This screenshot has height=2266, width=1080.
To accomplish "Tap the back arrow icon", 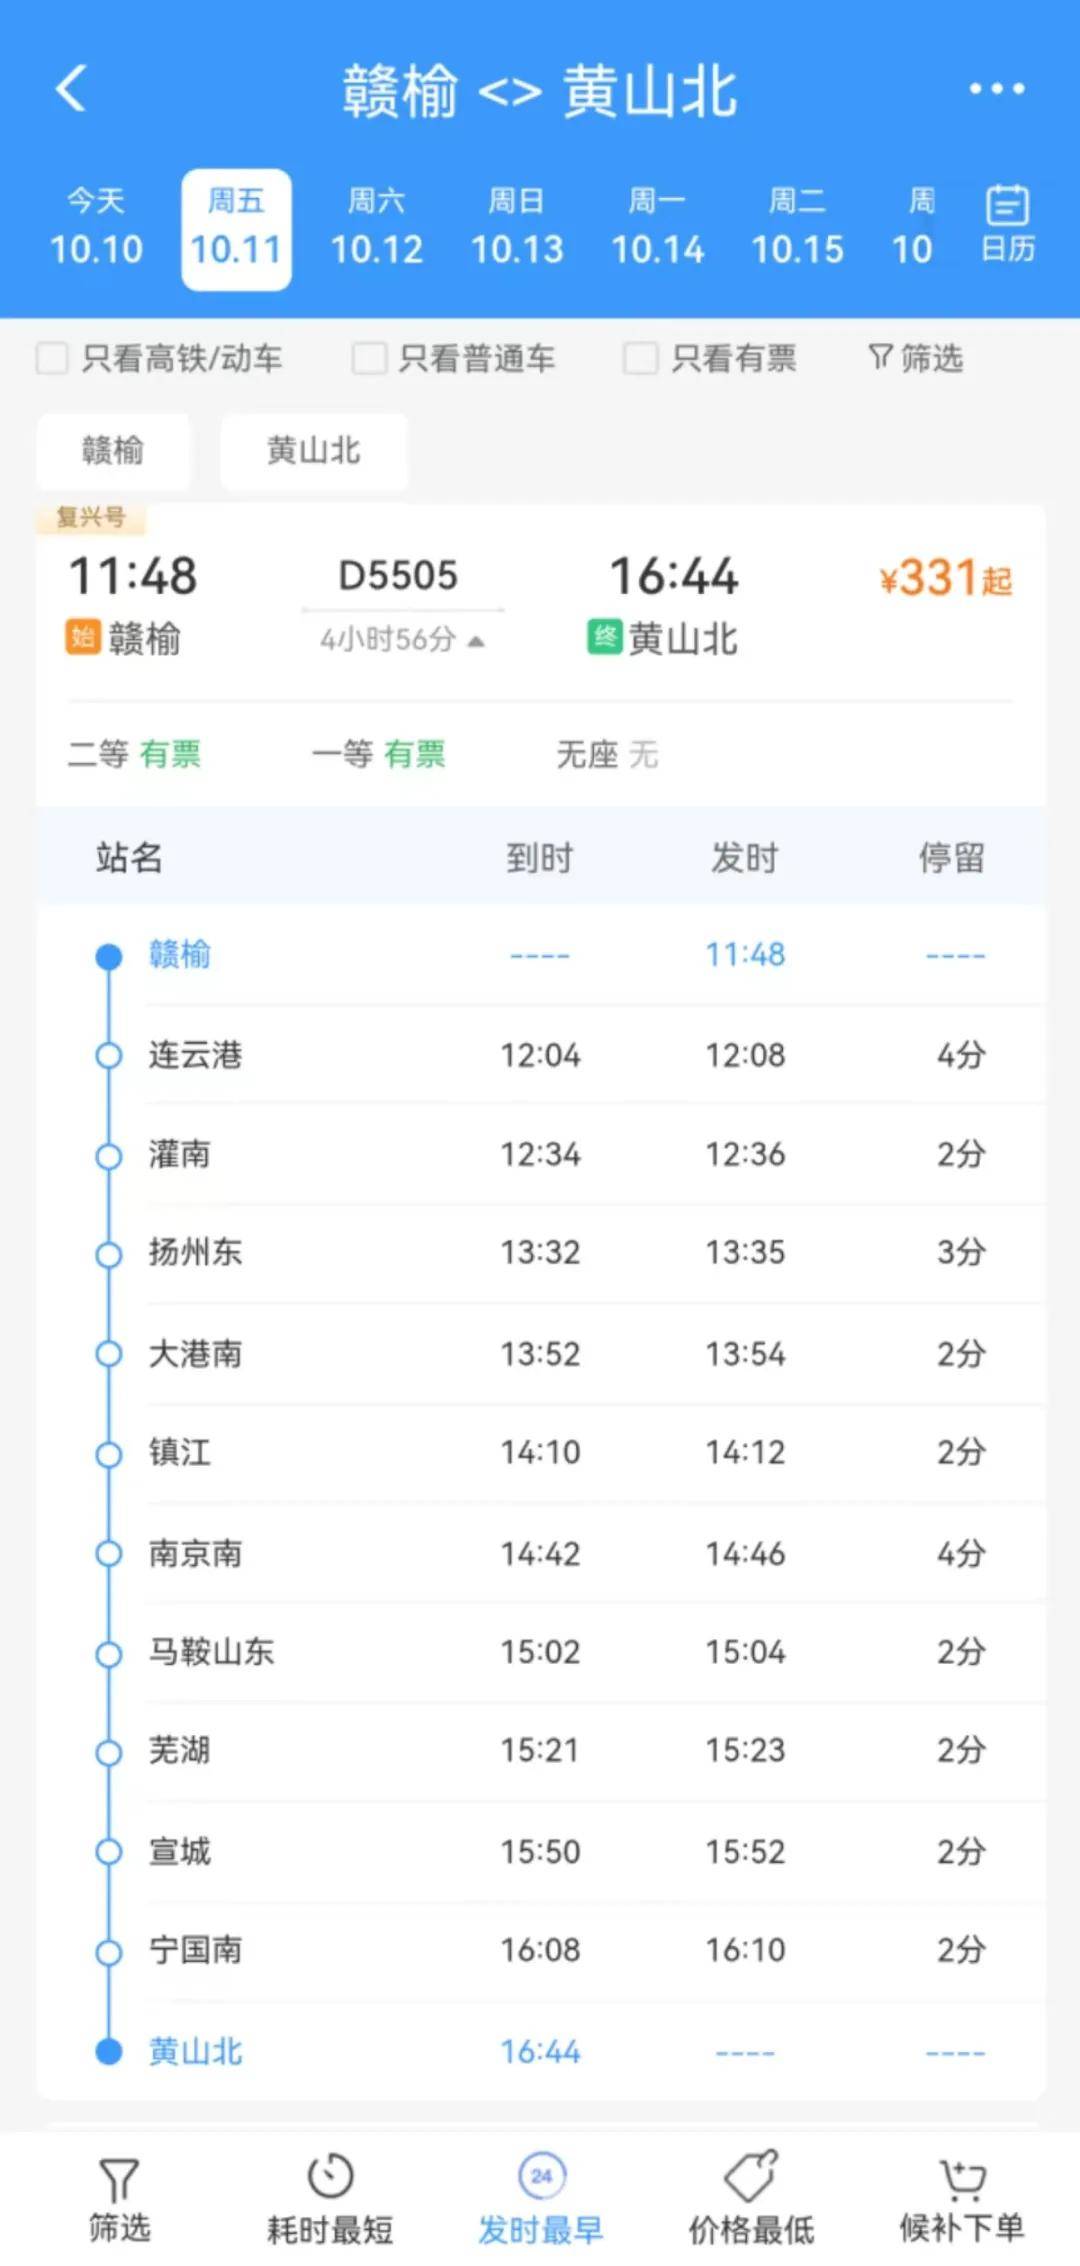I will coord(70,88).
